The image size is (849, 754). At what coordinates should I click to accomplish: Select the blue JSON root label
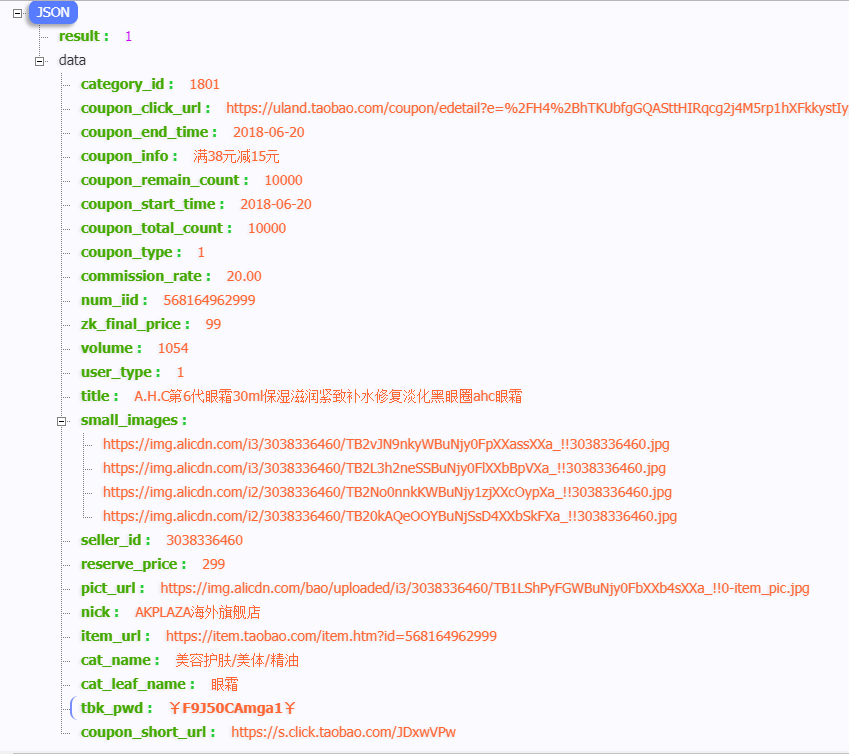pos(53,12)
